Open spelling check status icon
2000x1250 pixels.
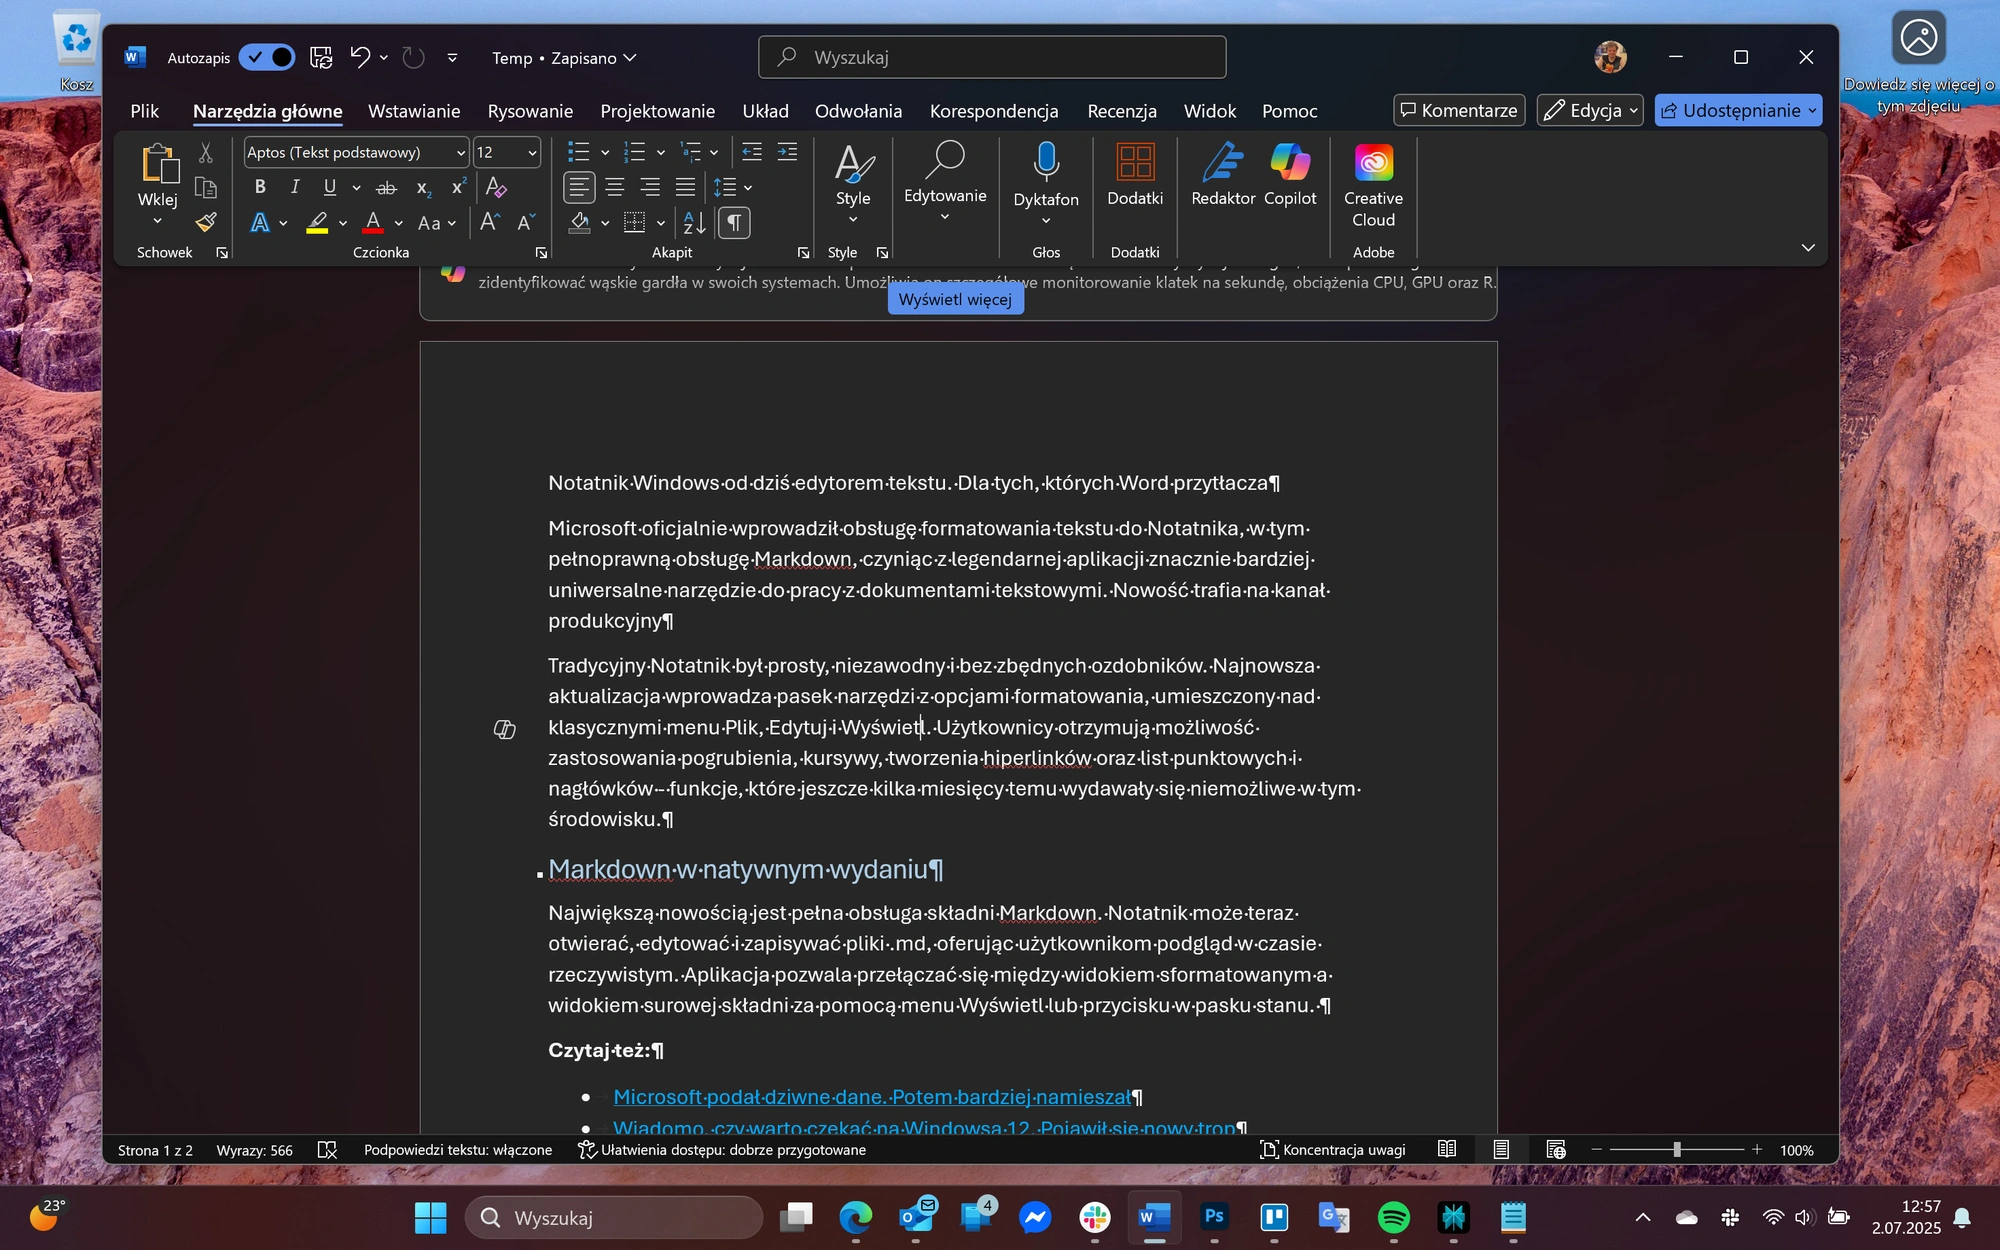click(x=327, y=1150)
